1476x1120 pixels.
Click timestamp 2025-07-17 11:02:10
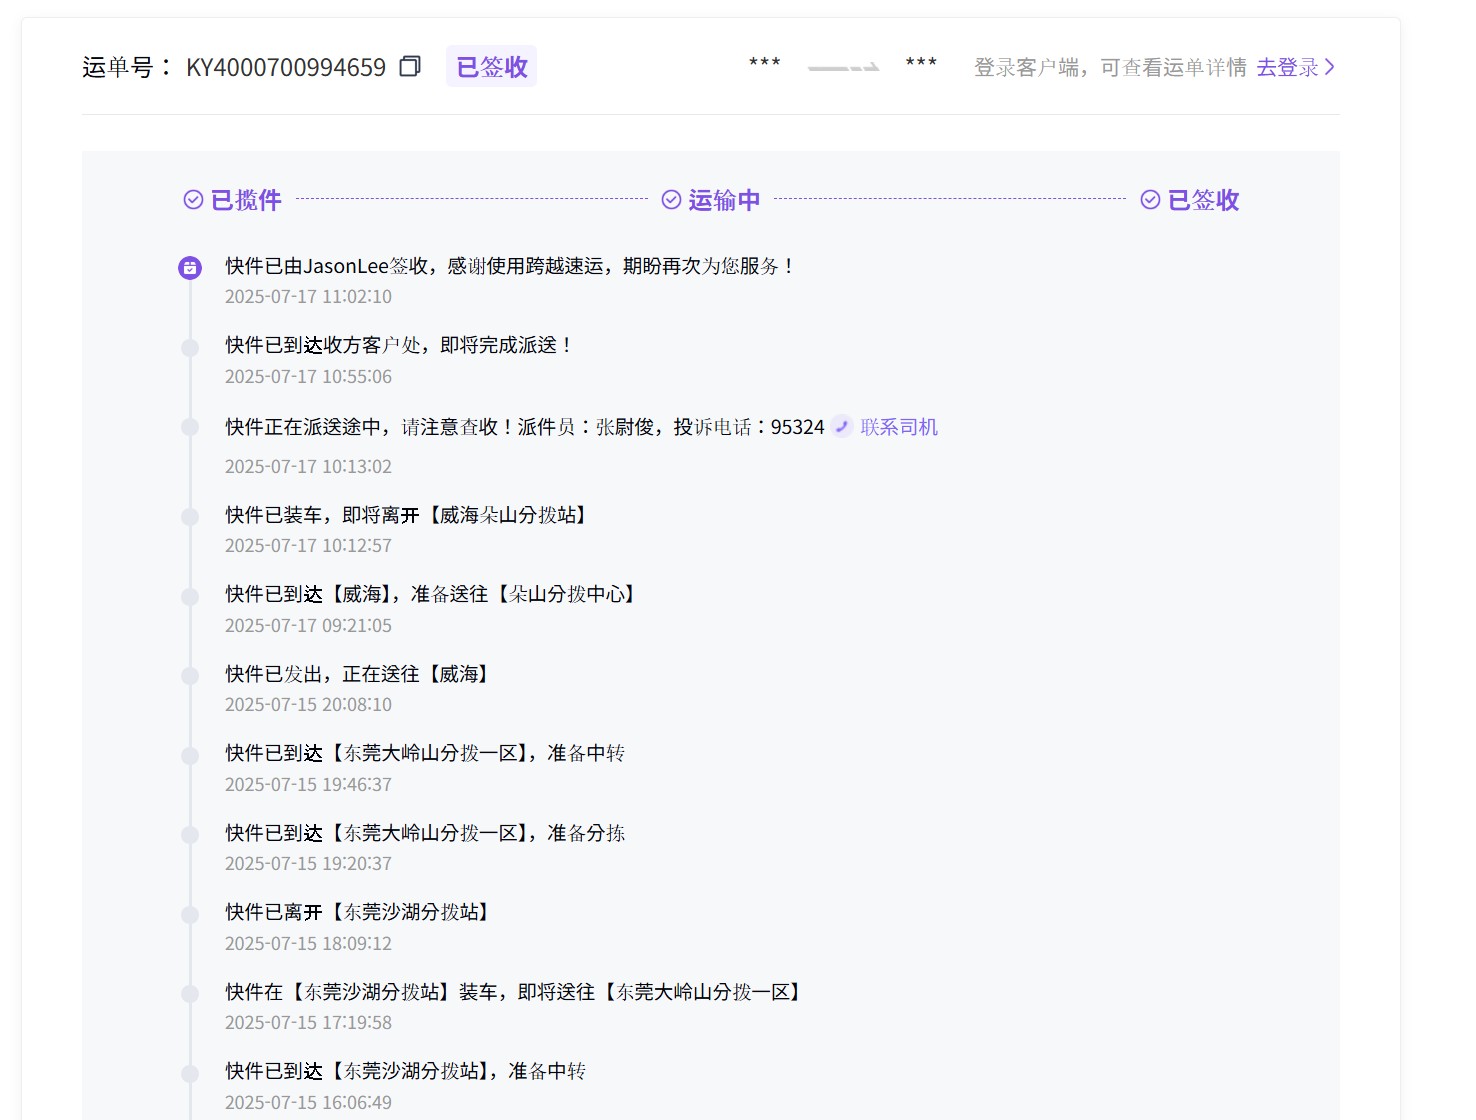click(308, 297)
